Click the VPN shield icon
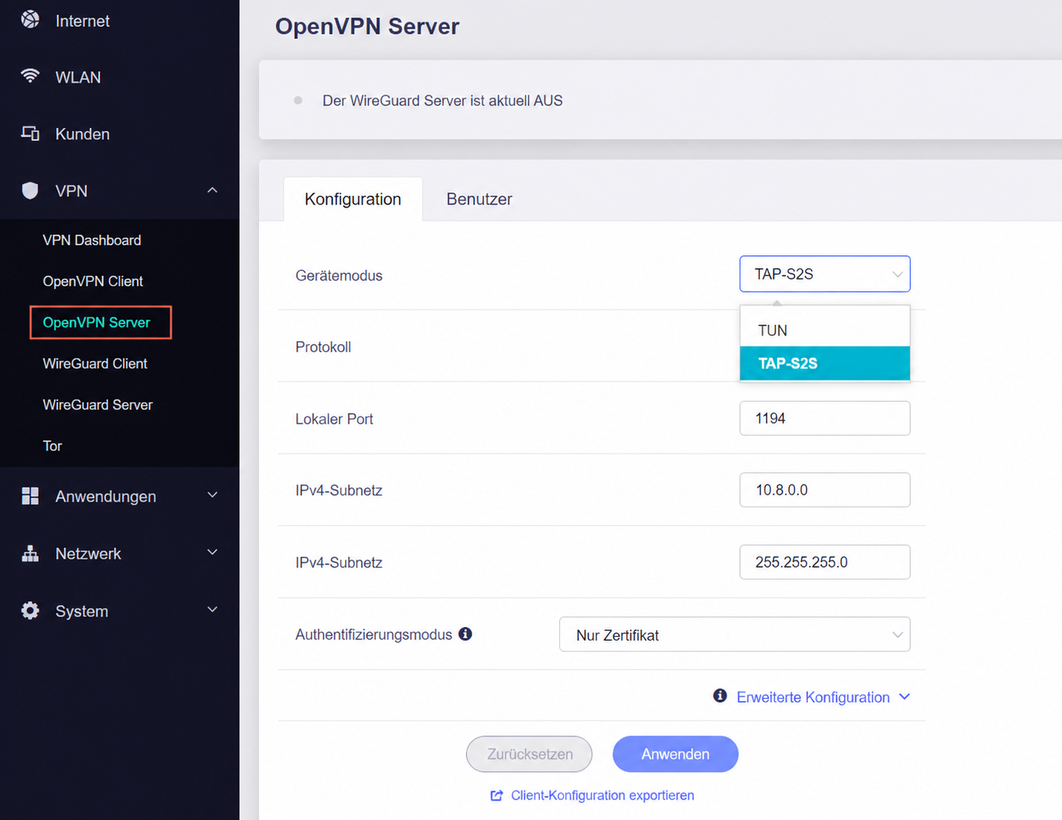This screenshot has width=1062, height=820. pyautogui.click(x=30, y=190)
